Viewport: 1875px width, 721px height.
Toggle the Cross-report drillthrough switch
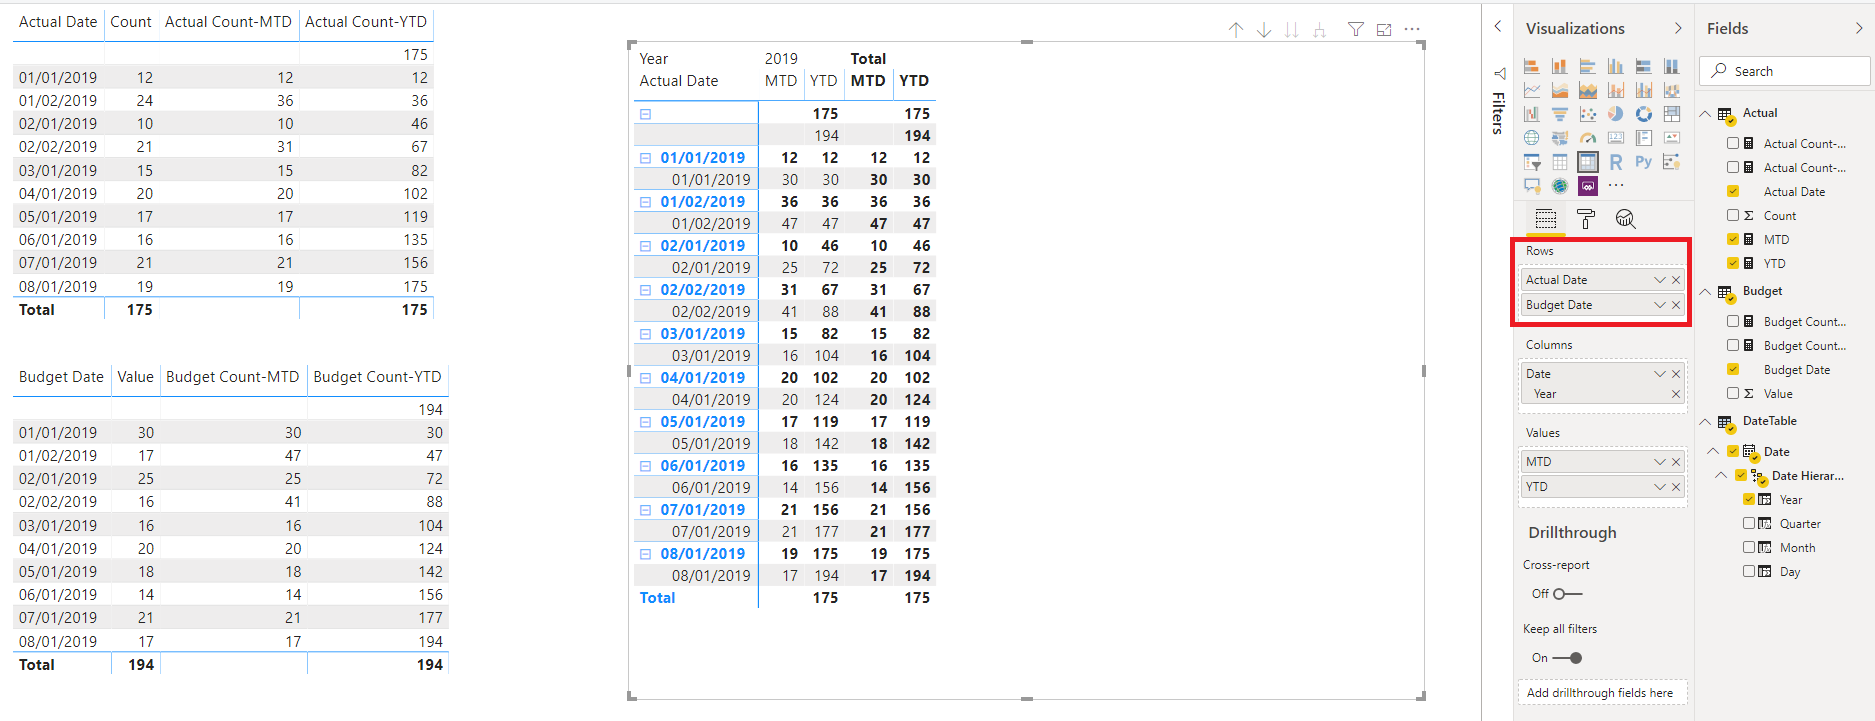coord(1566,594)
